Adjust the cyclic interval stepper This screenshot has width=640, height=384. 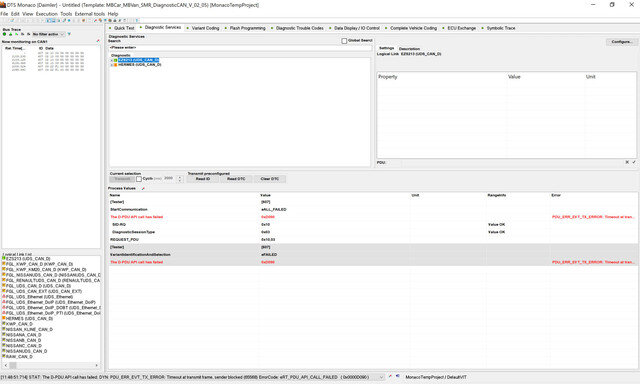[180, 179]
